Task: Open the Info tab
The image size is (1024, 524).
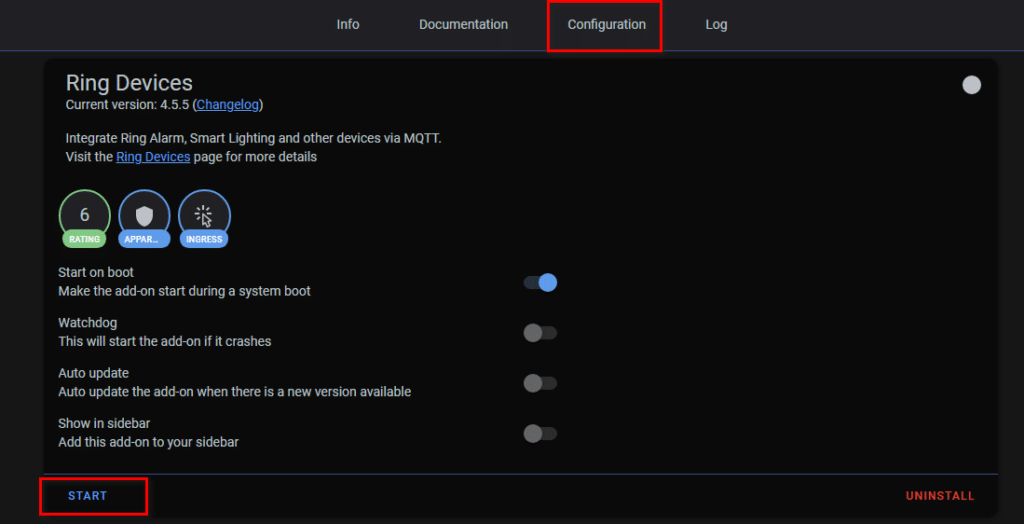Action: [347, 25]
